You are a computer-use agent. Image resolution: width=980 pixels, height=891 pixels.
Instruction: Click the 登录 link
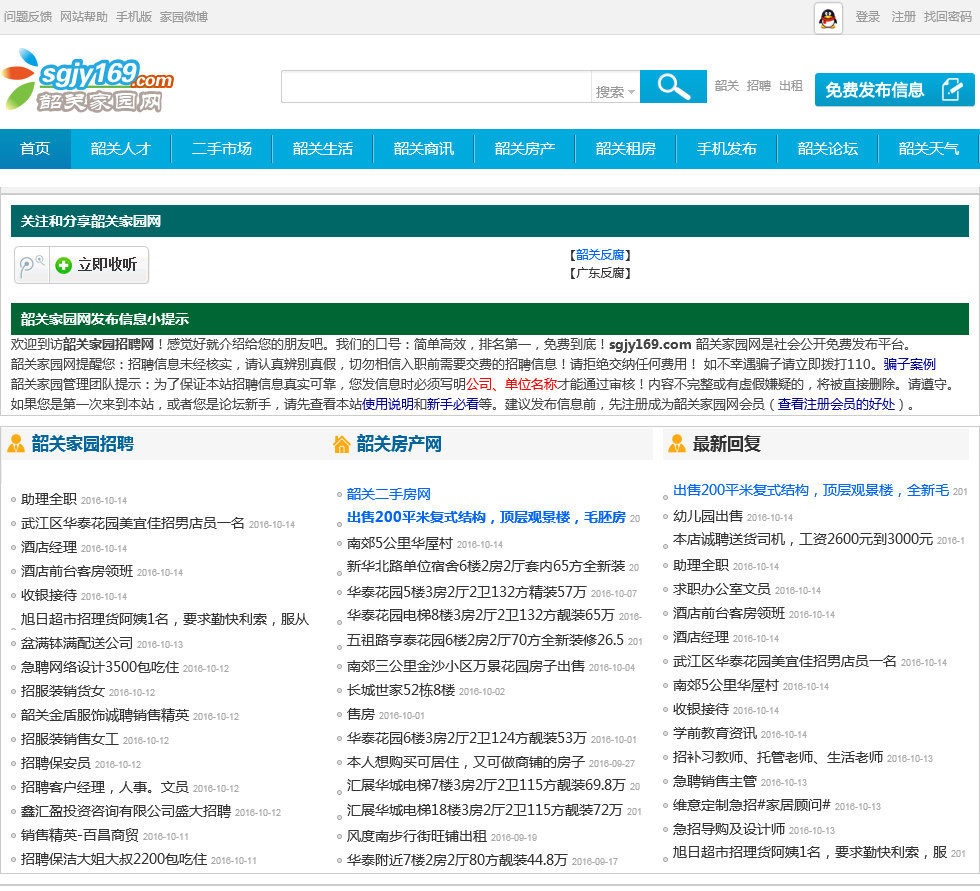(868, 17)
